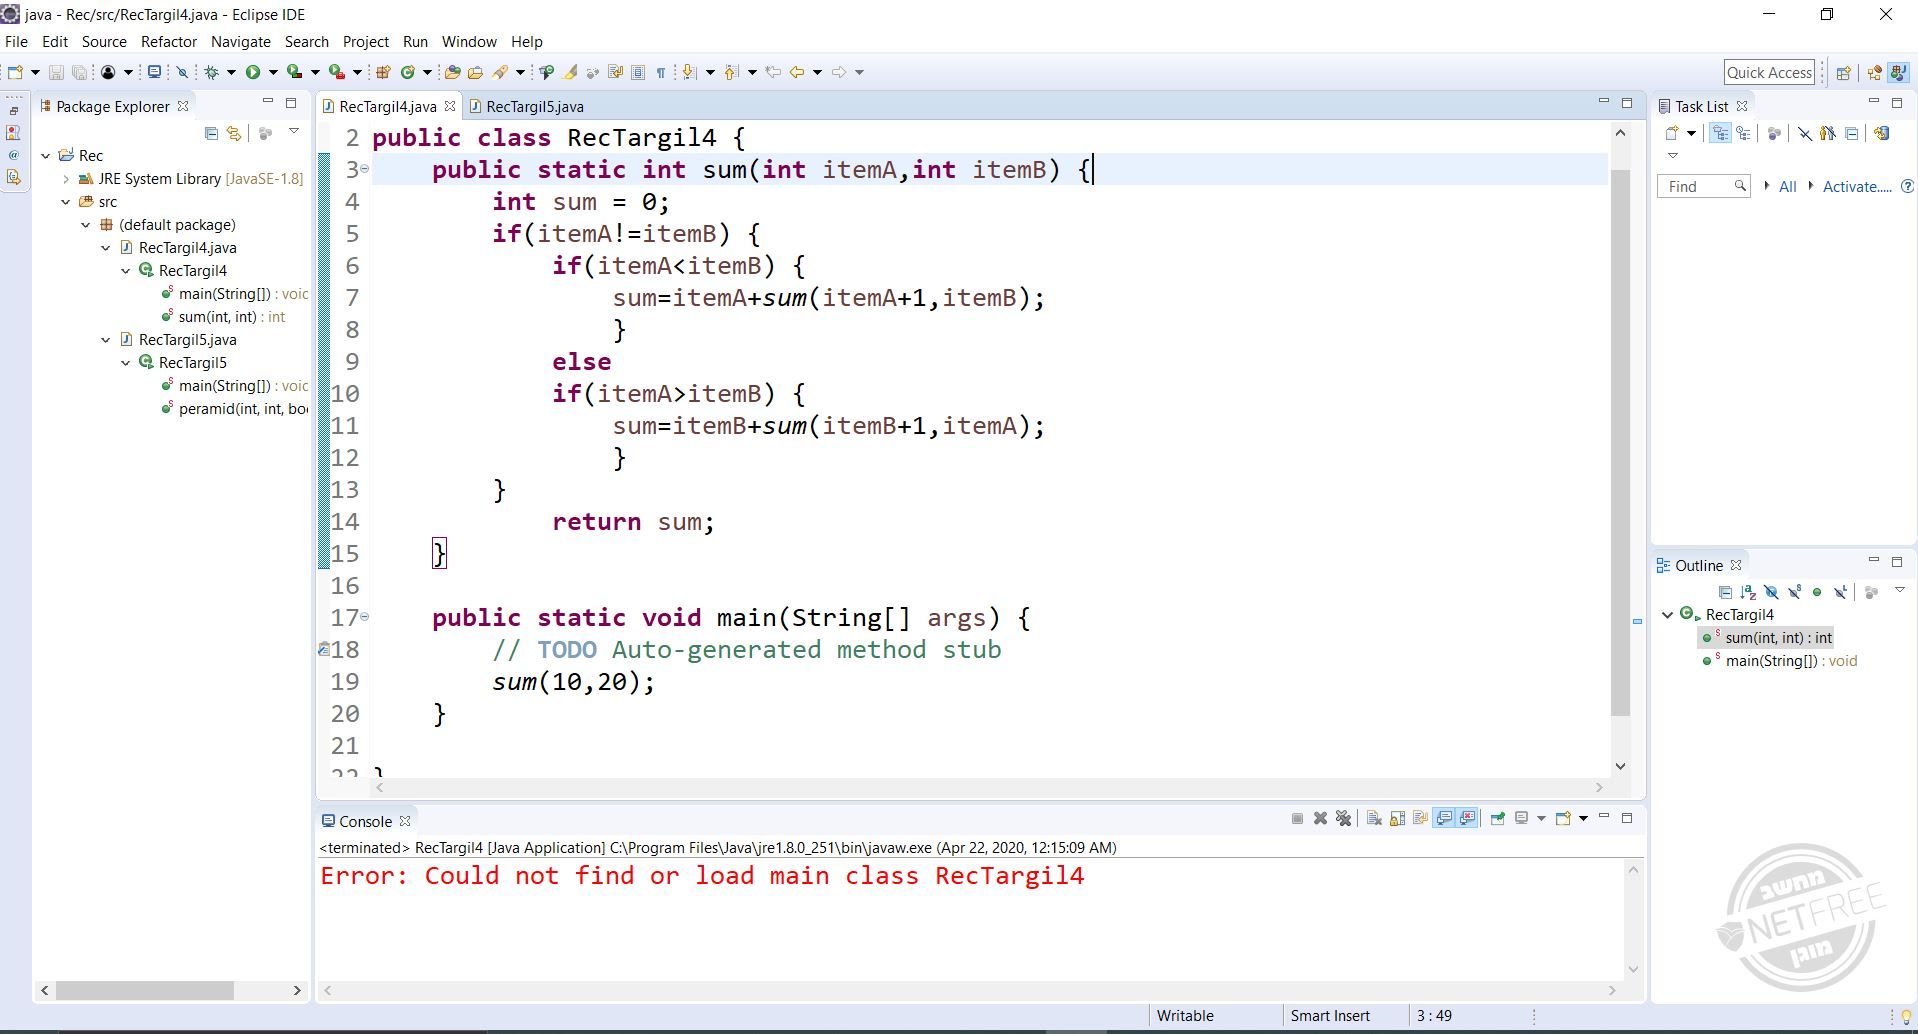Open the Source menu
The width and height of the screenshot is (1918, 1034).
pyautogui.click(x=104, y=42)
